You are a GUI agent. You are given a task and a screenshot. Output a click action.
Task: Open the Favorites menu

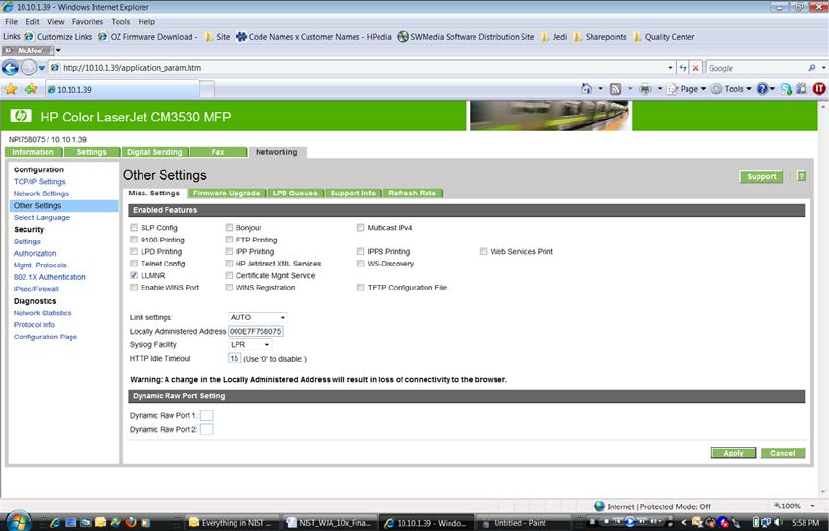[x=87, y=22]
